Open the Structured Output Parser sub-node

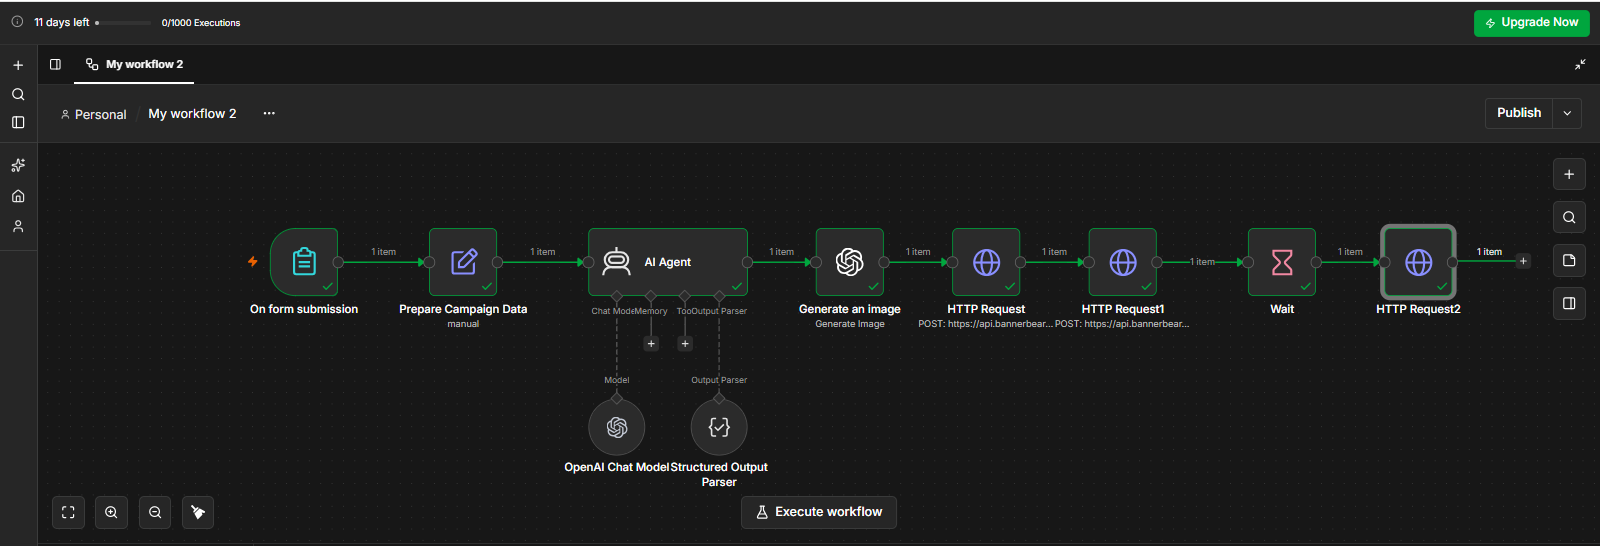tap(719, 427)
